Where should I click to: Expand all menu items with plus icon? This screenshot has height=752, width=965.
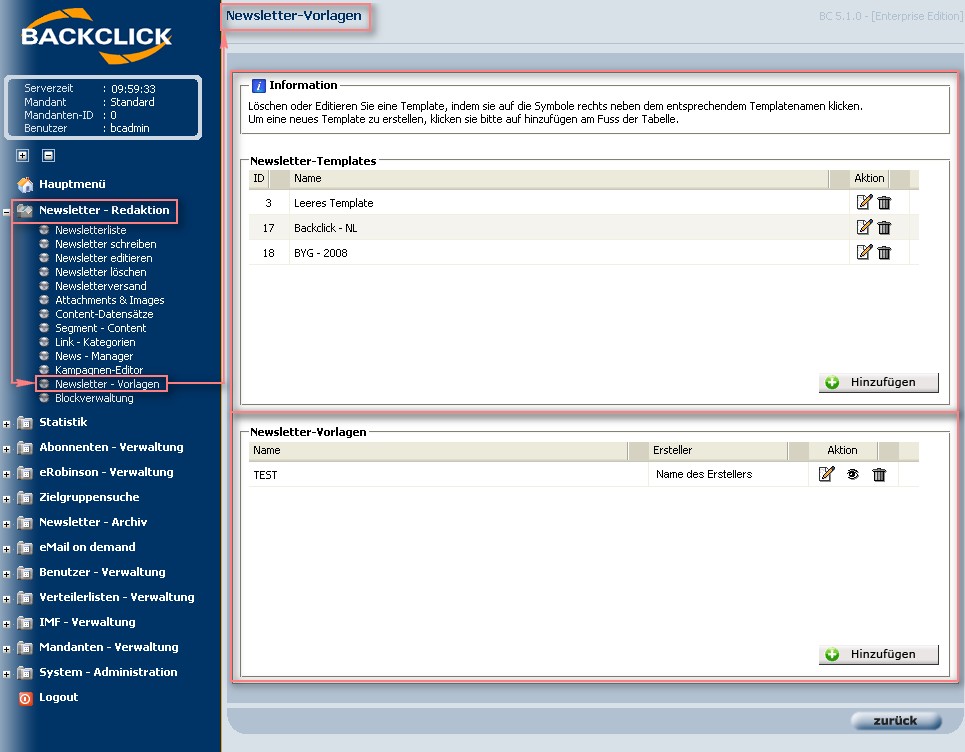pos(23,155)
